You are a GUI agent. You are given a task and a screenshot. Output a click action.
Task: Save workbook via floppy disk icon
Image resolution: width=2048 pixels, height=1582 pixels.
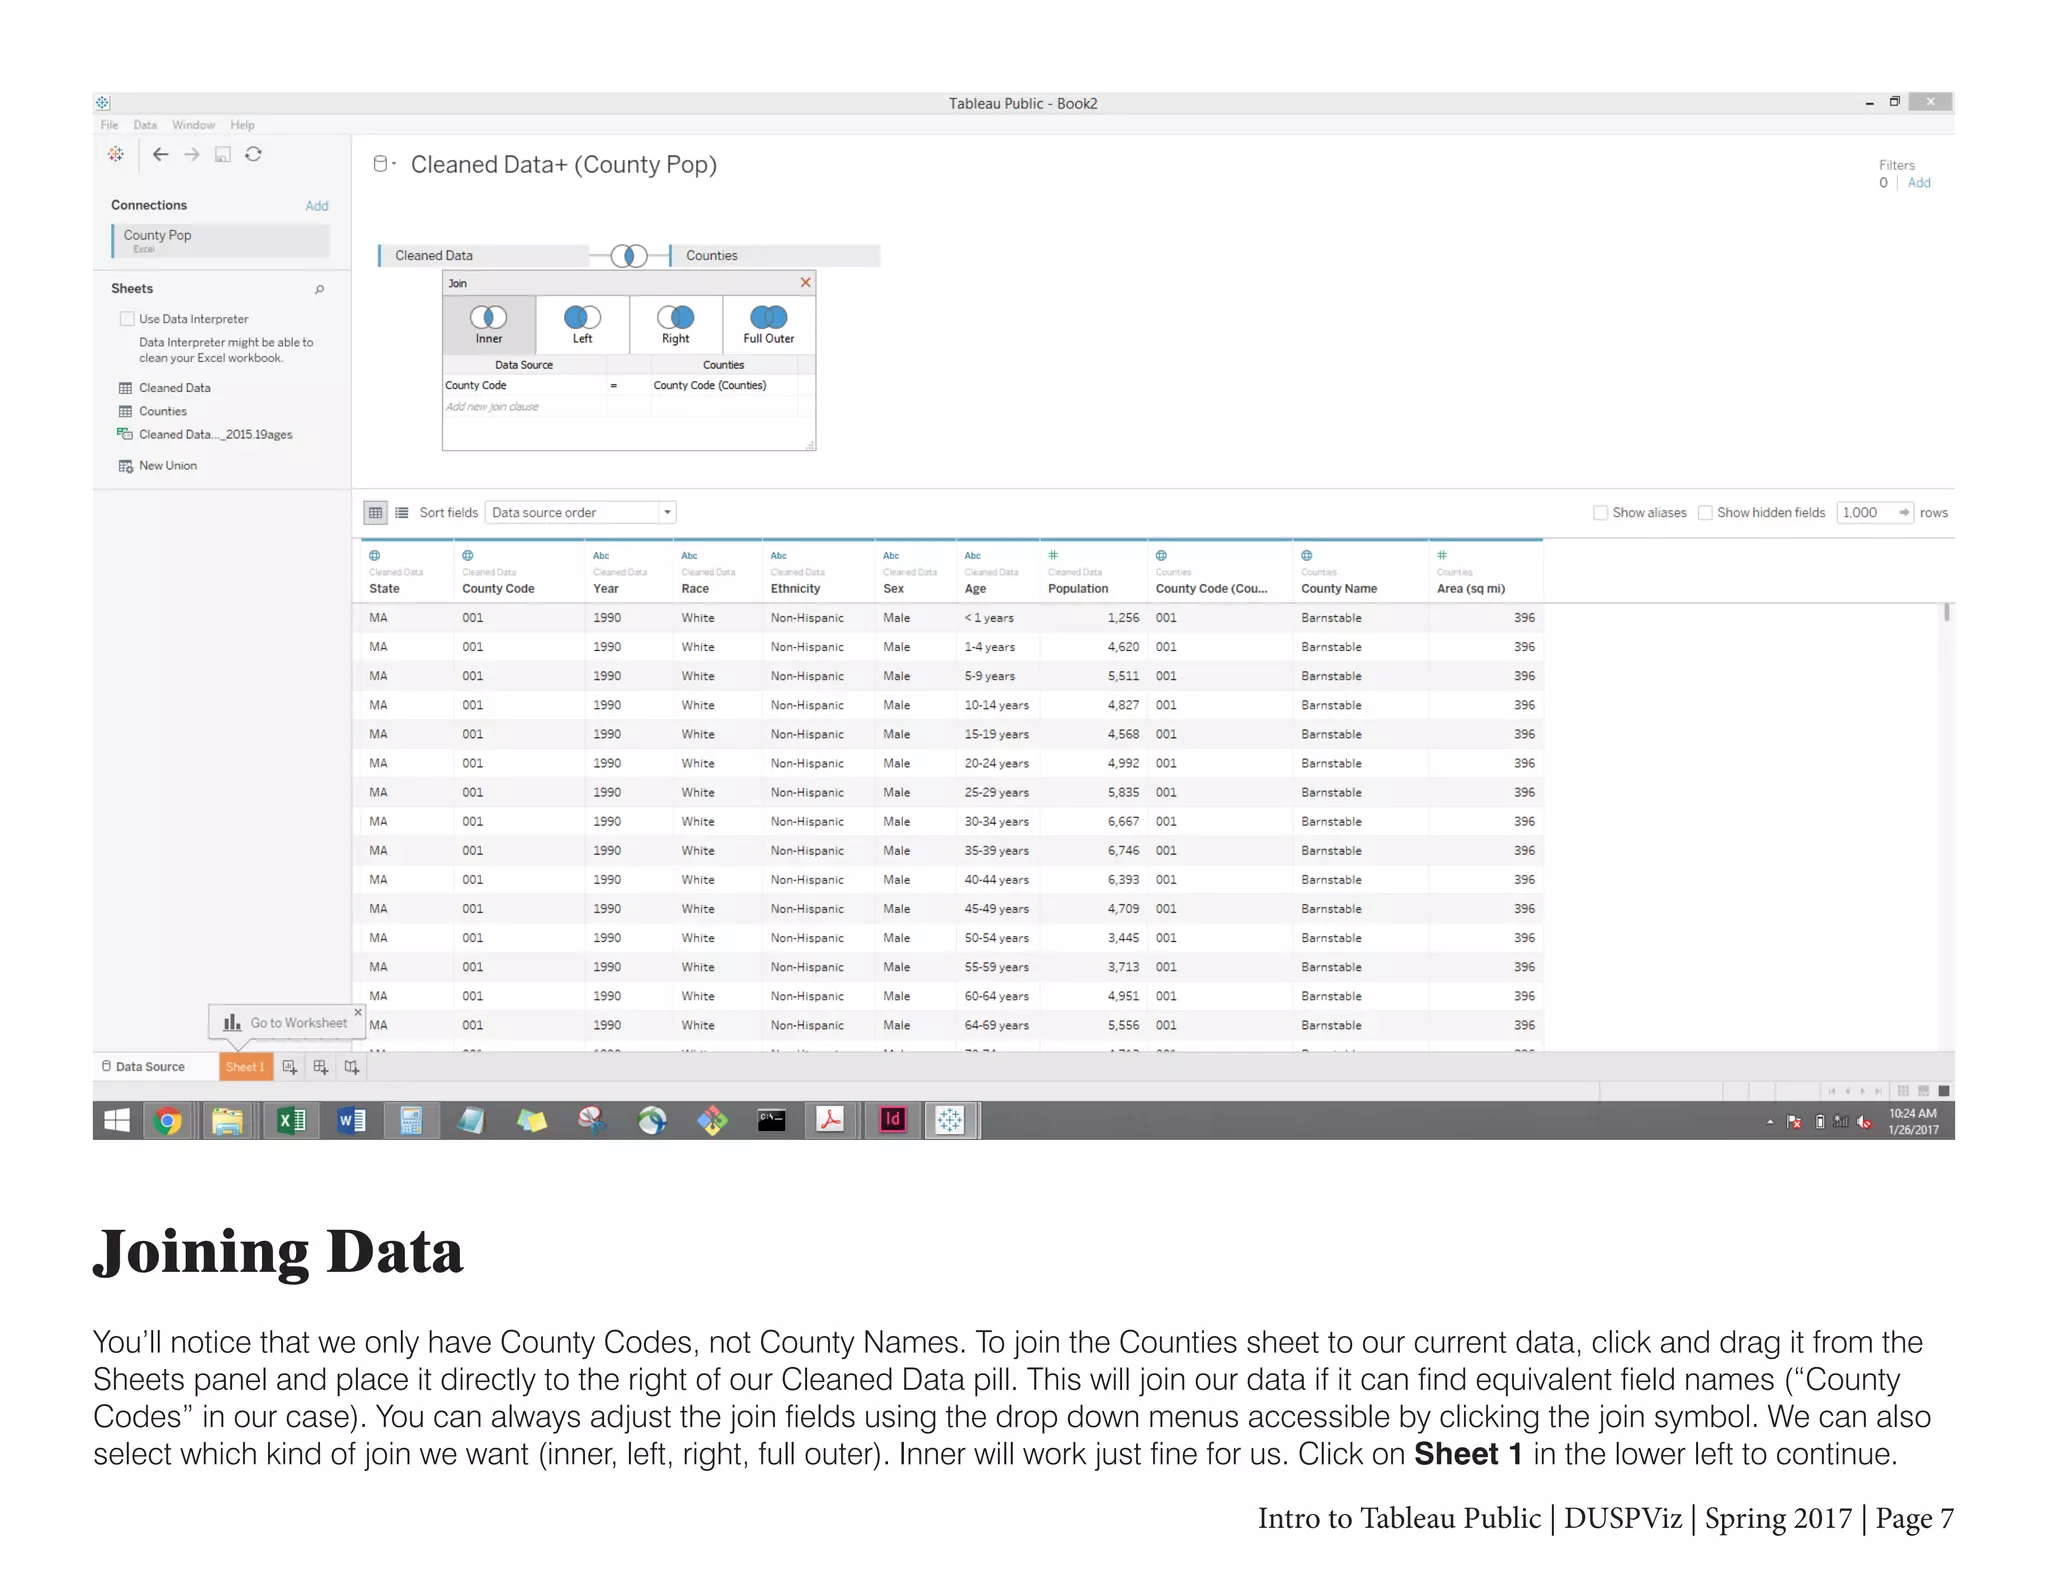(x=223, y=154)
